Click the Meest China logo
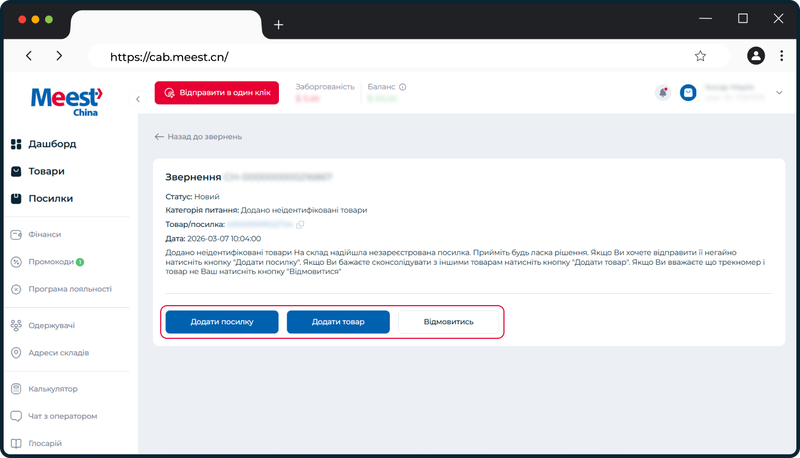Screen dimensions: 800x458 click(66, 101)
